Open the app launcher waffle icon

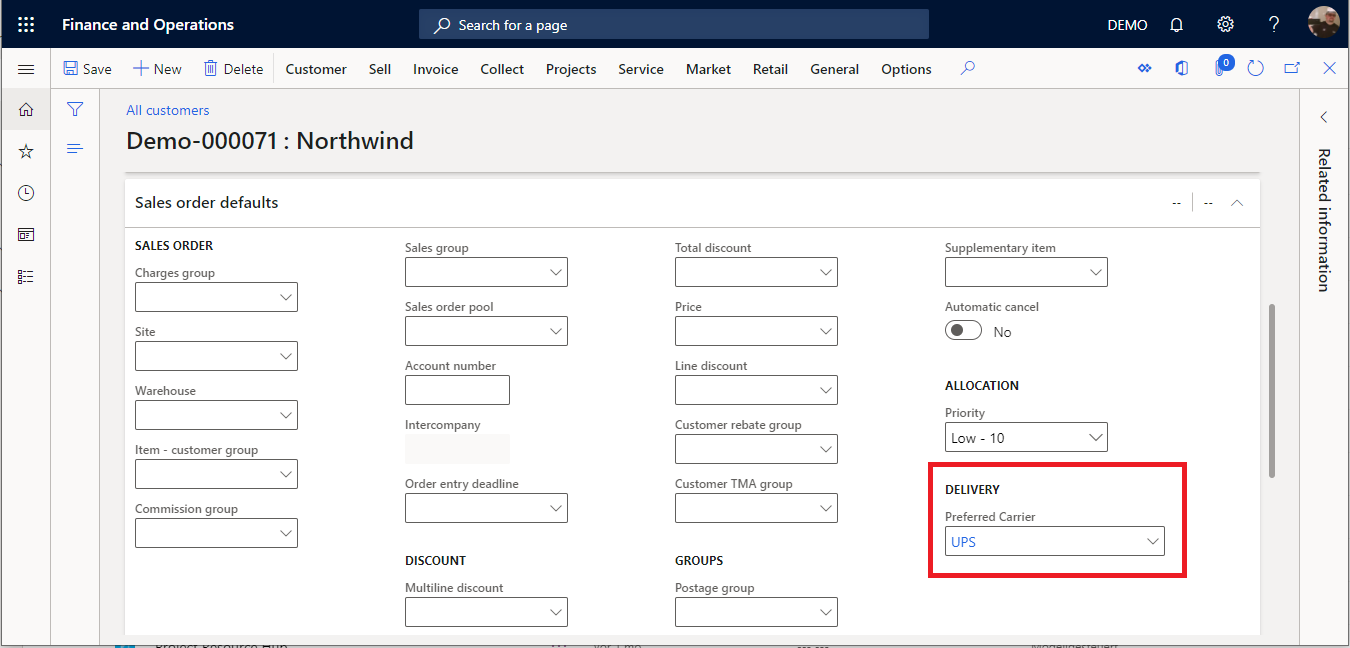point(26,25)
